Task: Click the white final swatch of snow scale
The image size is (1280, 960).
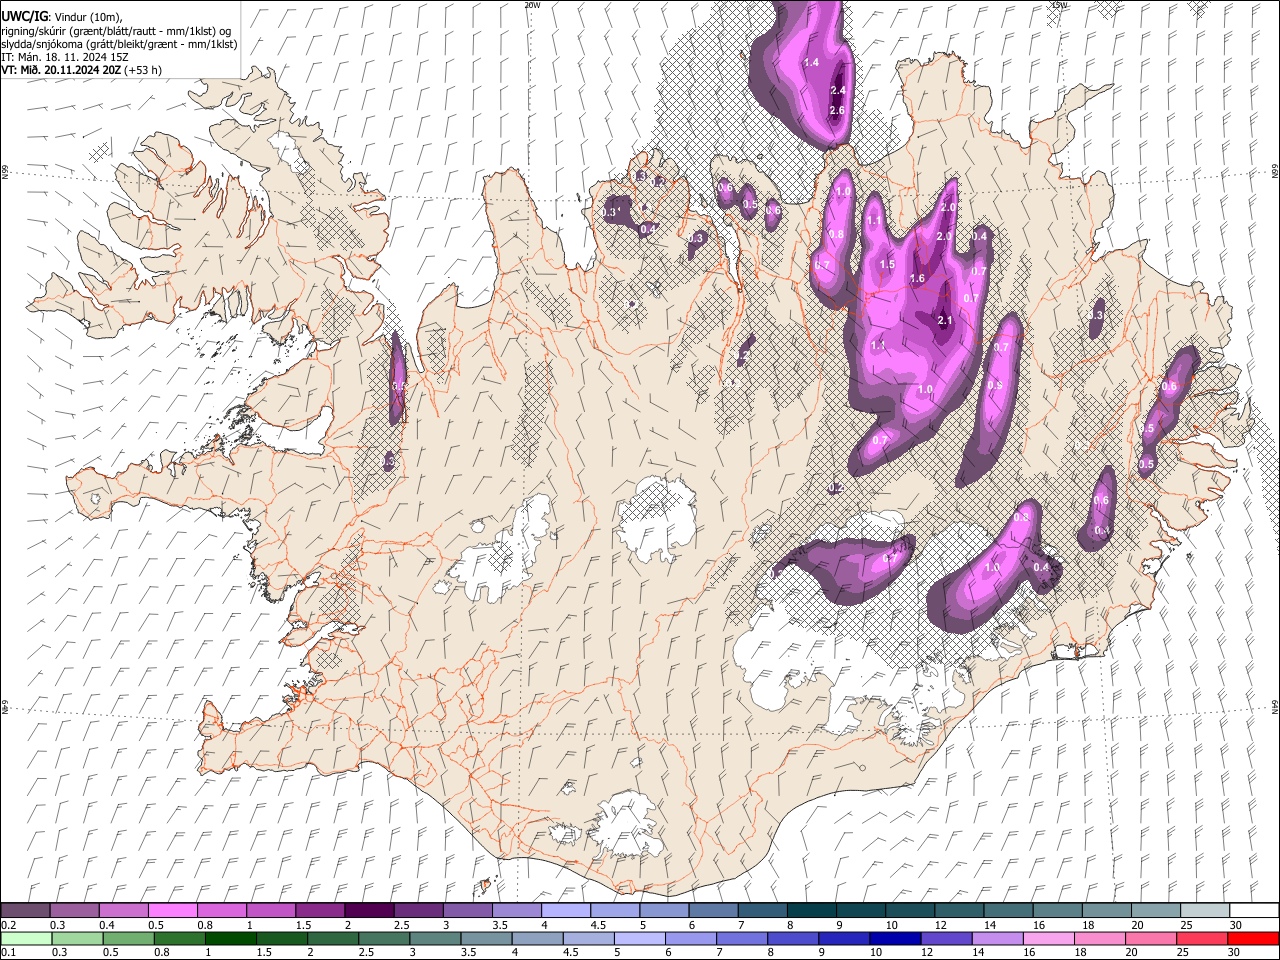Action: click(1254, 910)
